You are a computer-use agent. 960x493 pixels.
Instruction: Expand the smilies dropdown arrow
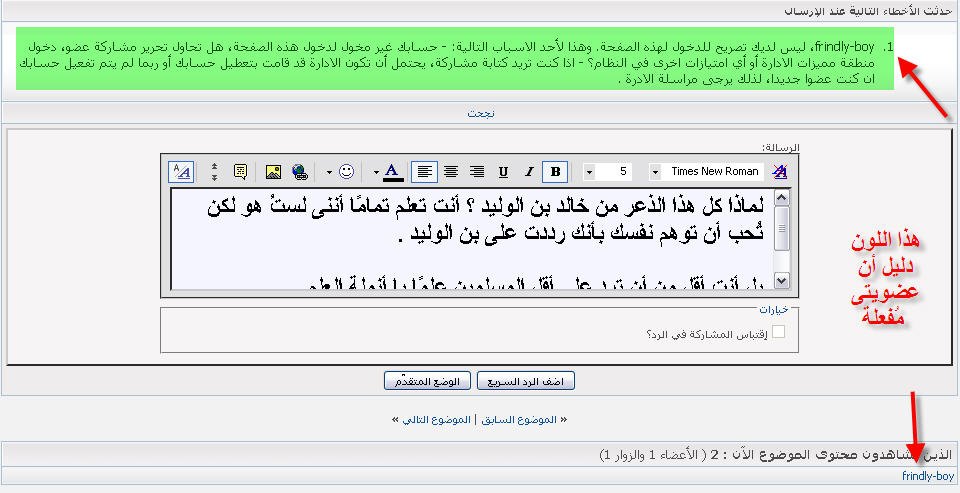coord(328,172)
